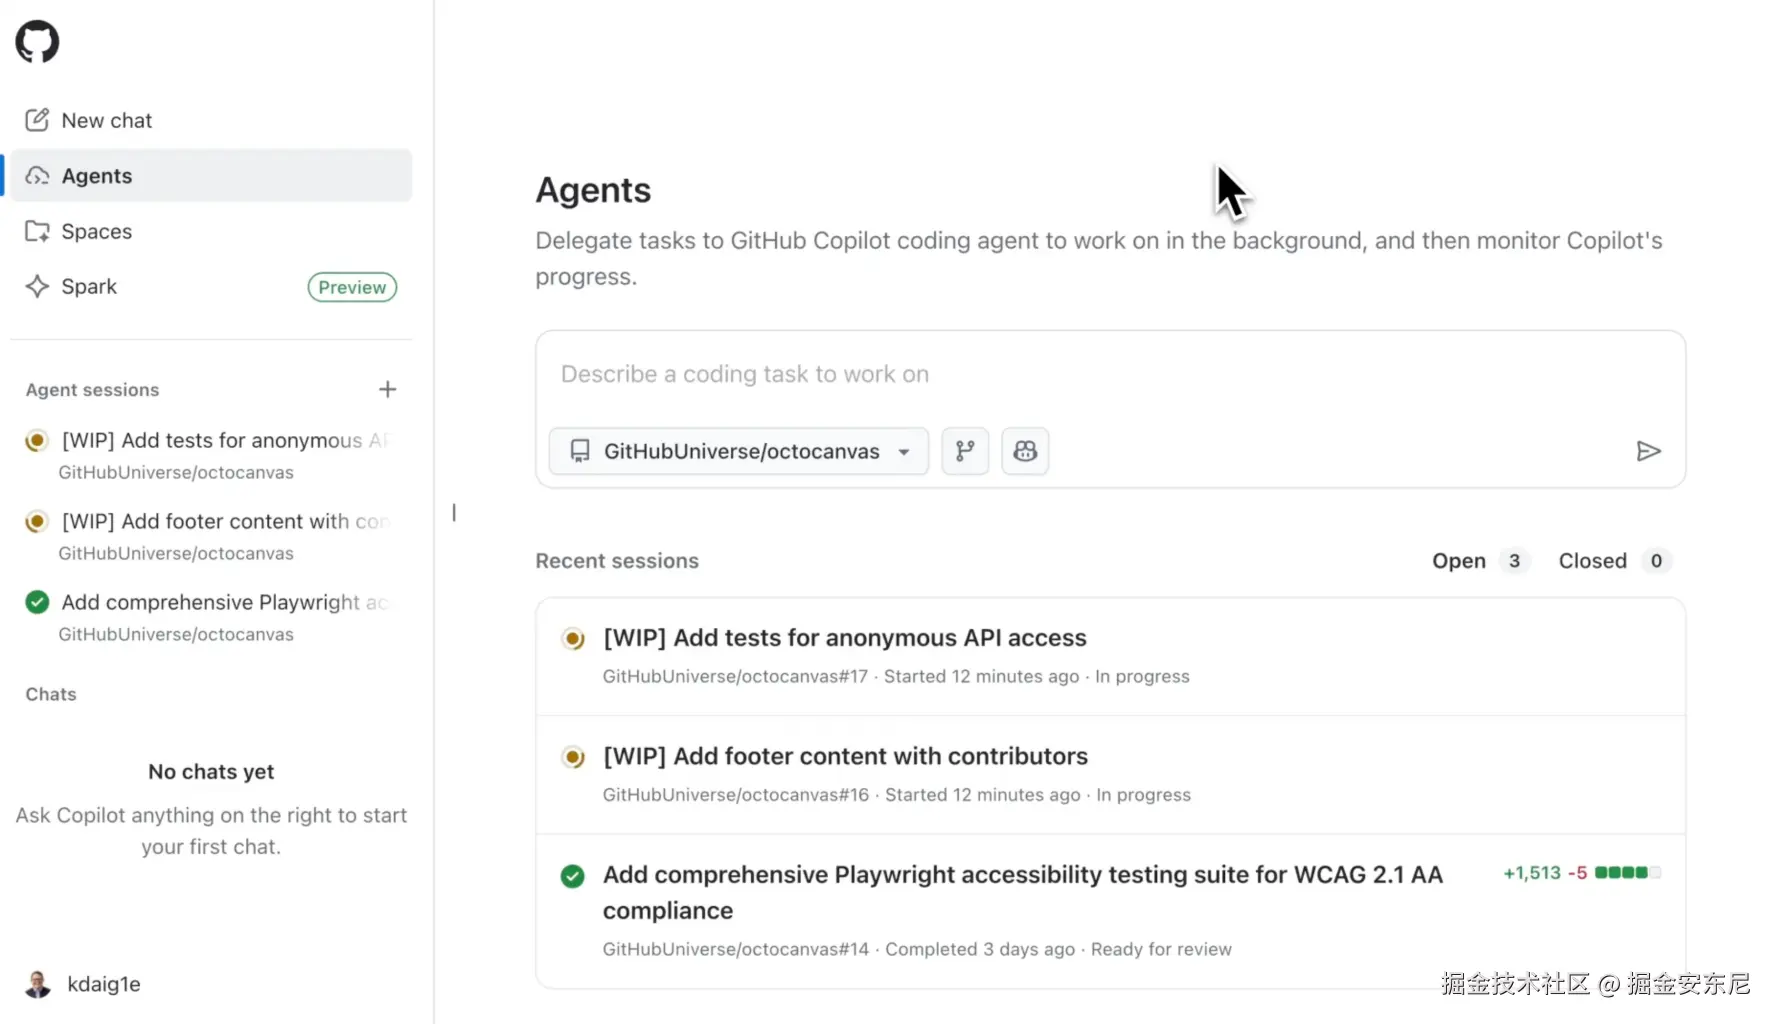Send the coding task with arrow icon
The height and width of the screenshot is (1024, 1778).
1648,451
